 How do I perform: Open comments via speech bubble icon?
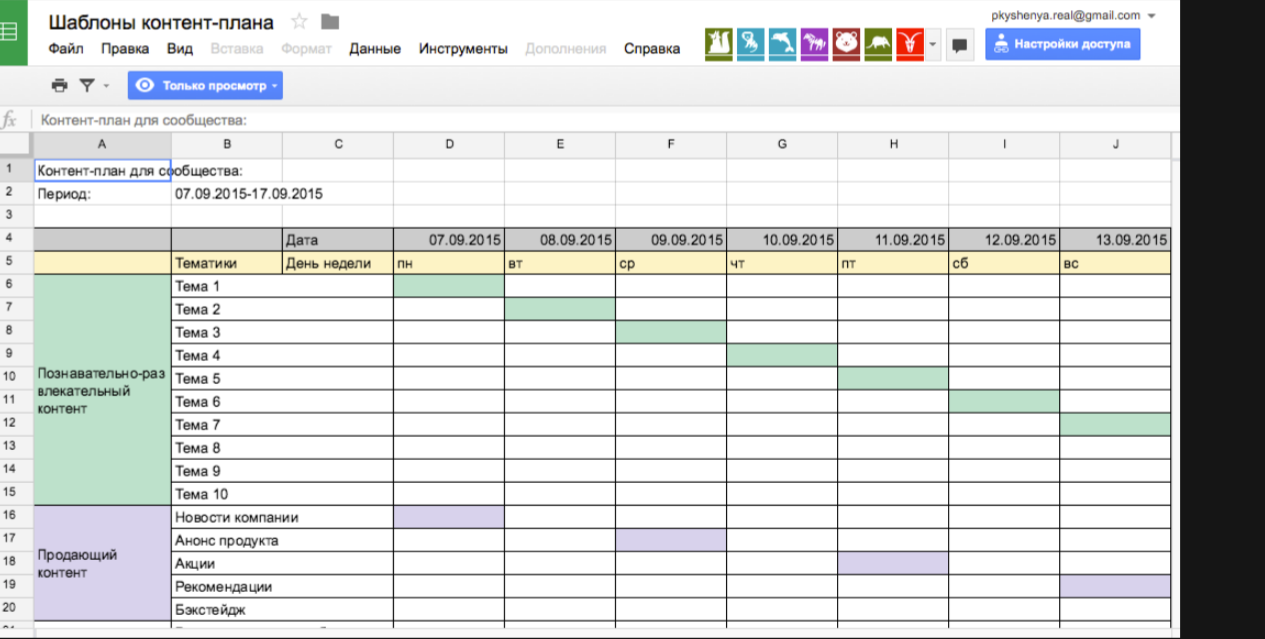tap(960, 45)
